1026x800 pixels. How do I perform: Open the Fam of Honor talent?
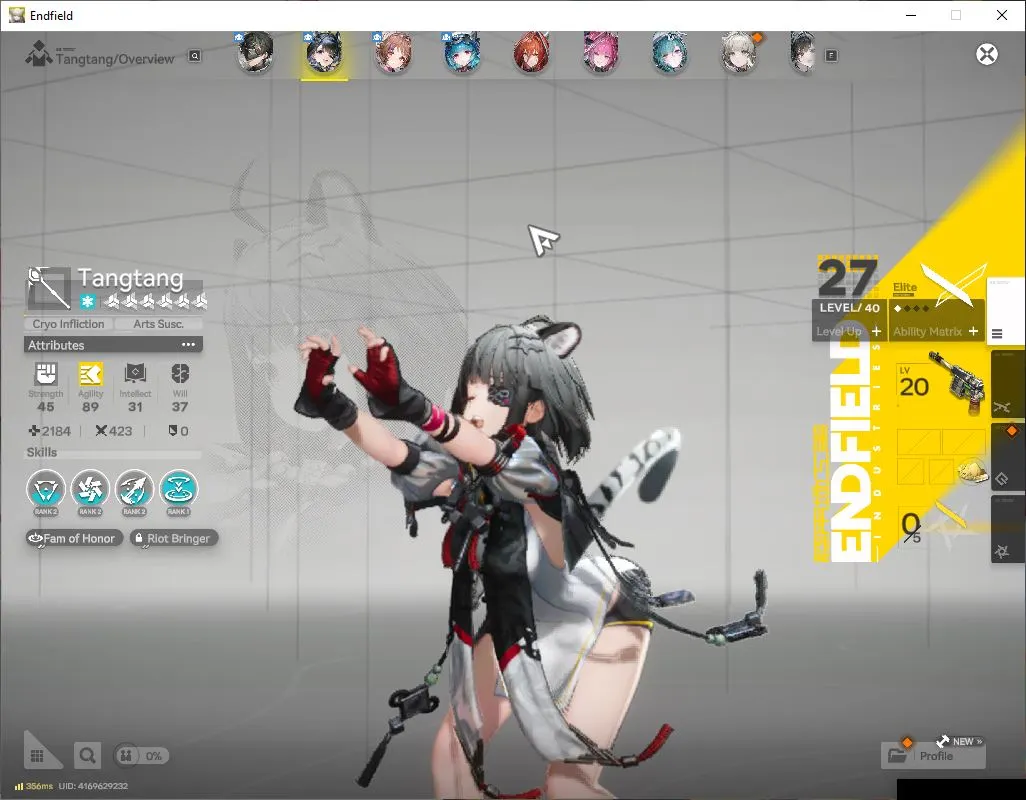(74, 538)
